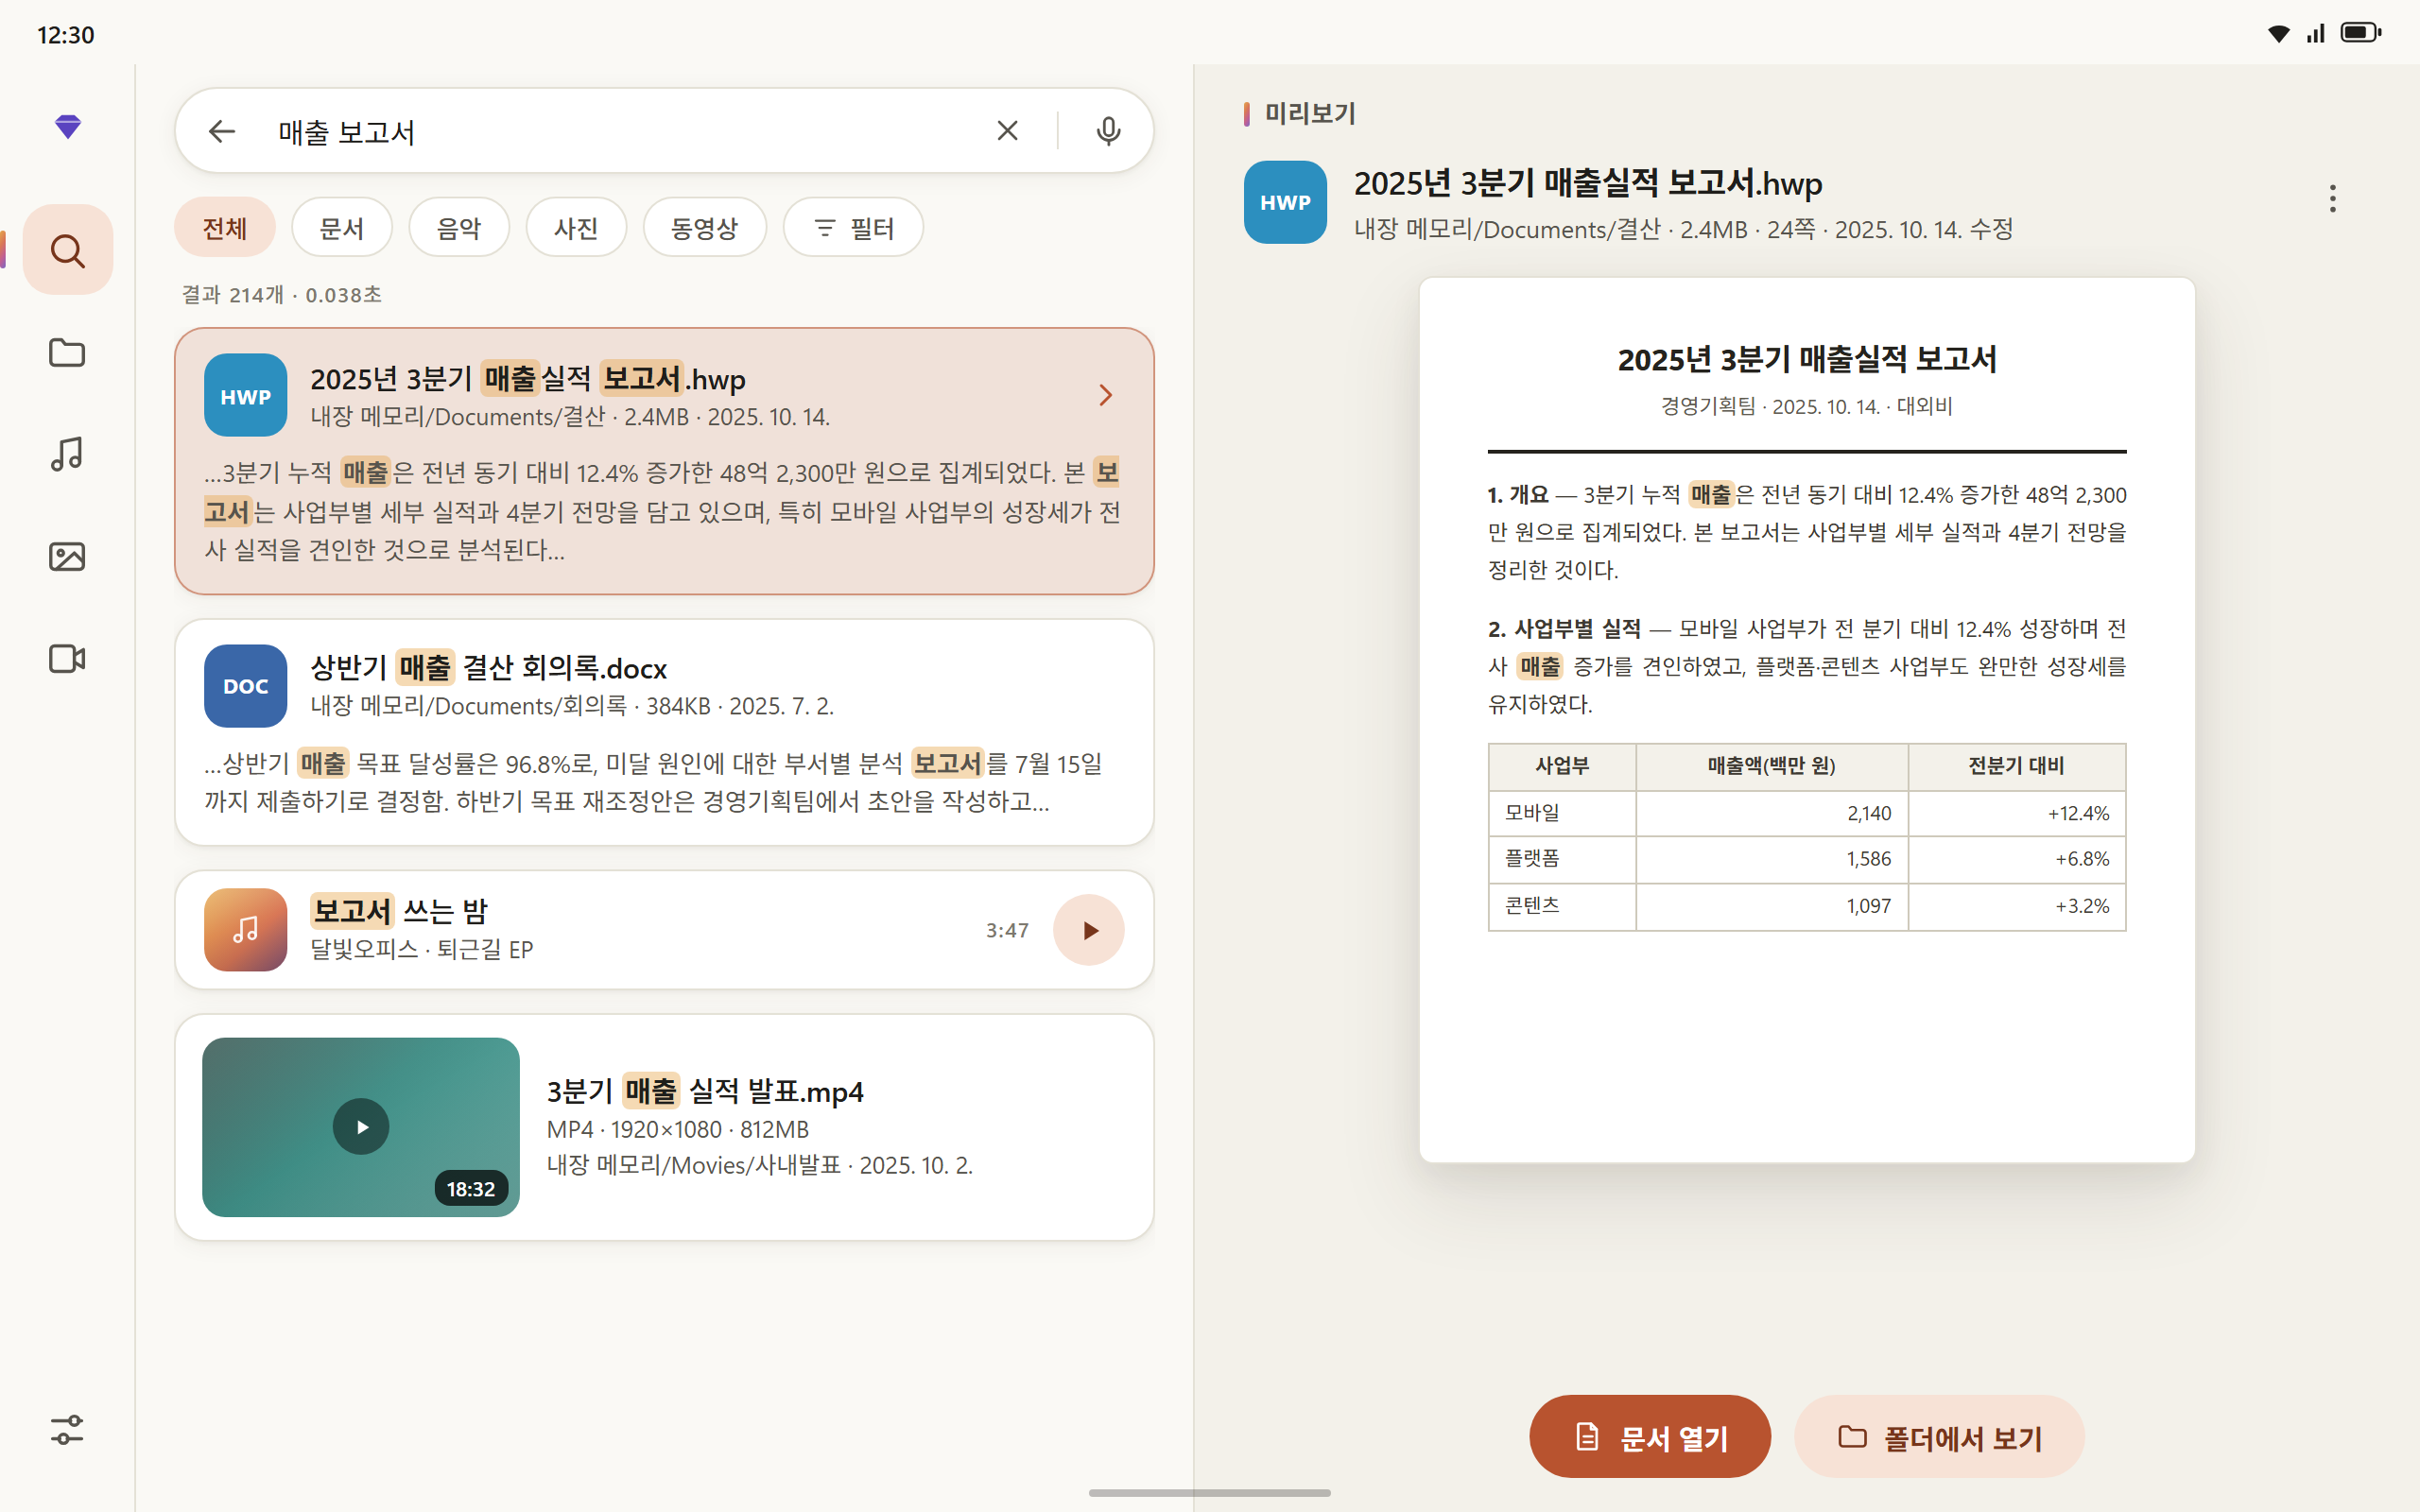Click preview file path 내장 메모리/Documents/결산

point(1507,230)
